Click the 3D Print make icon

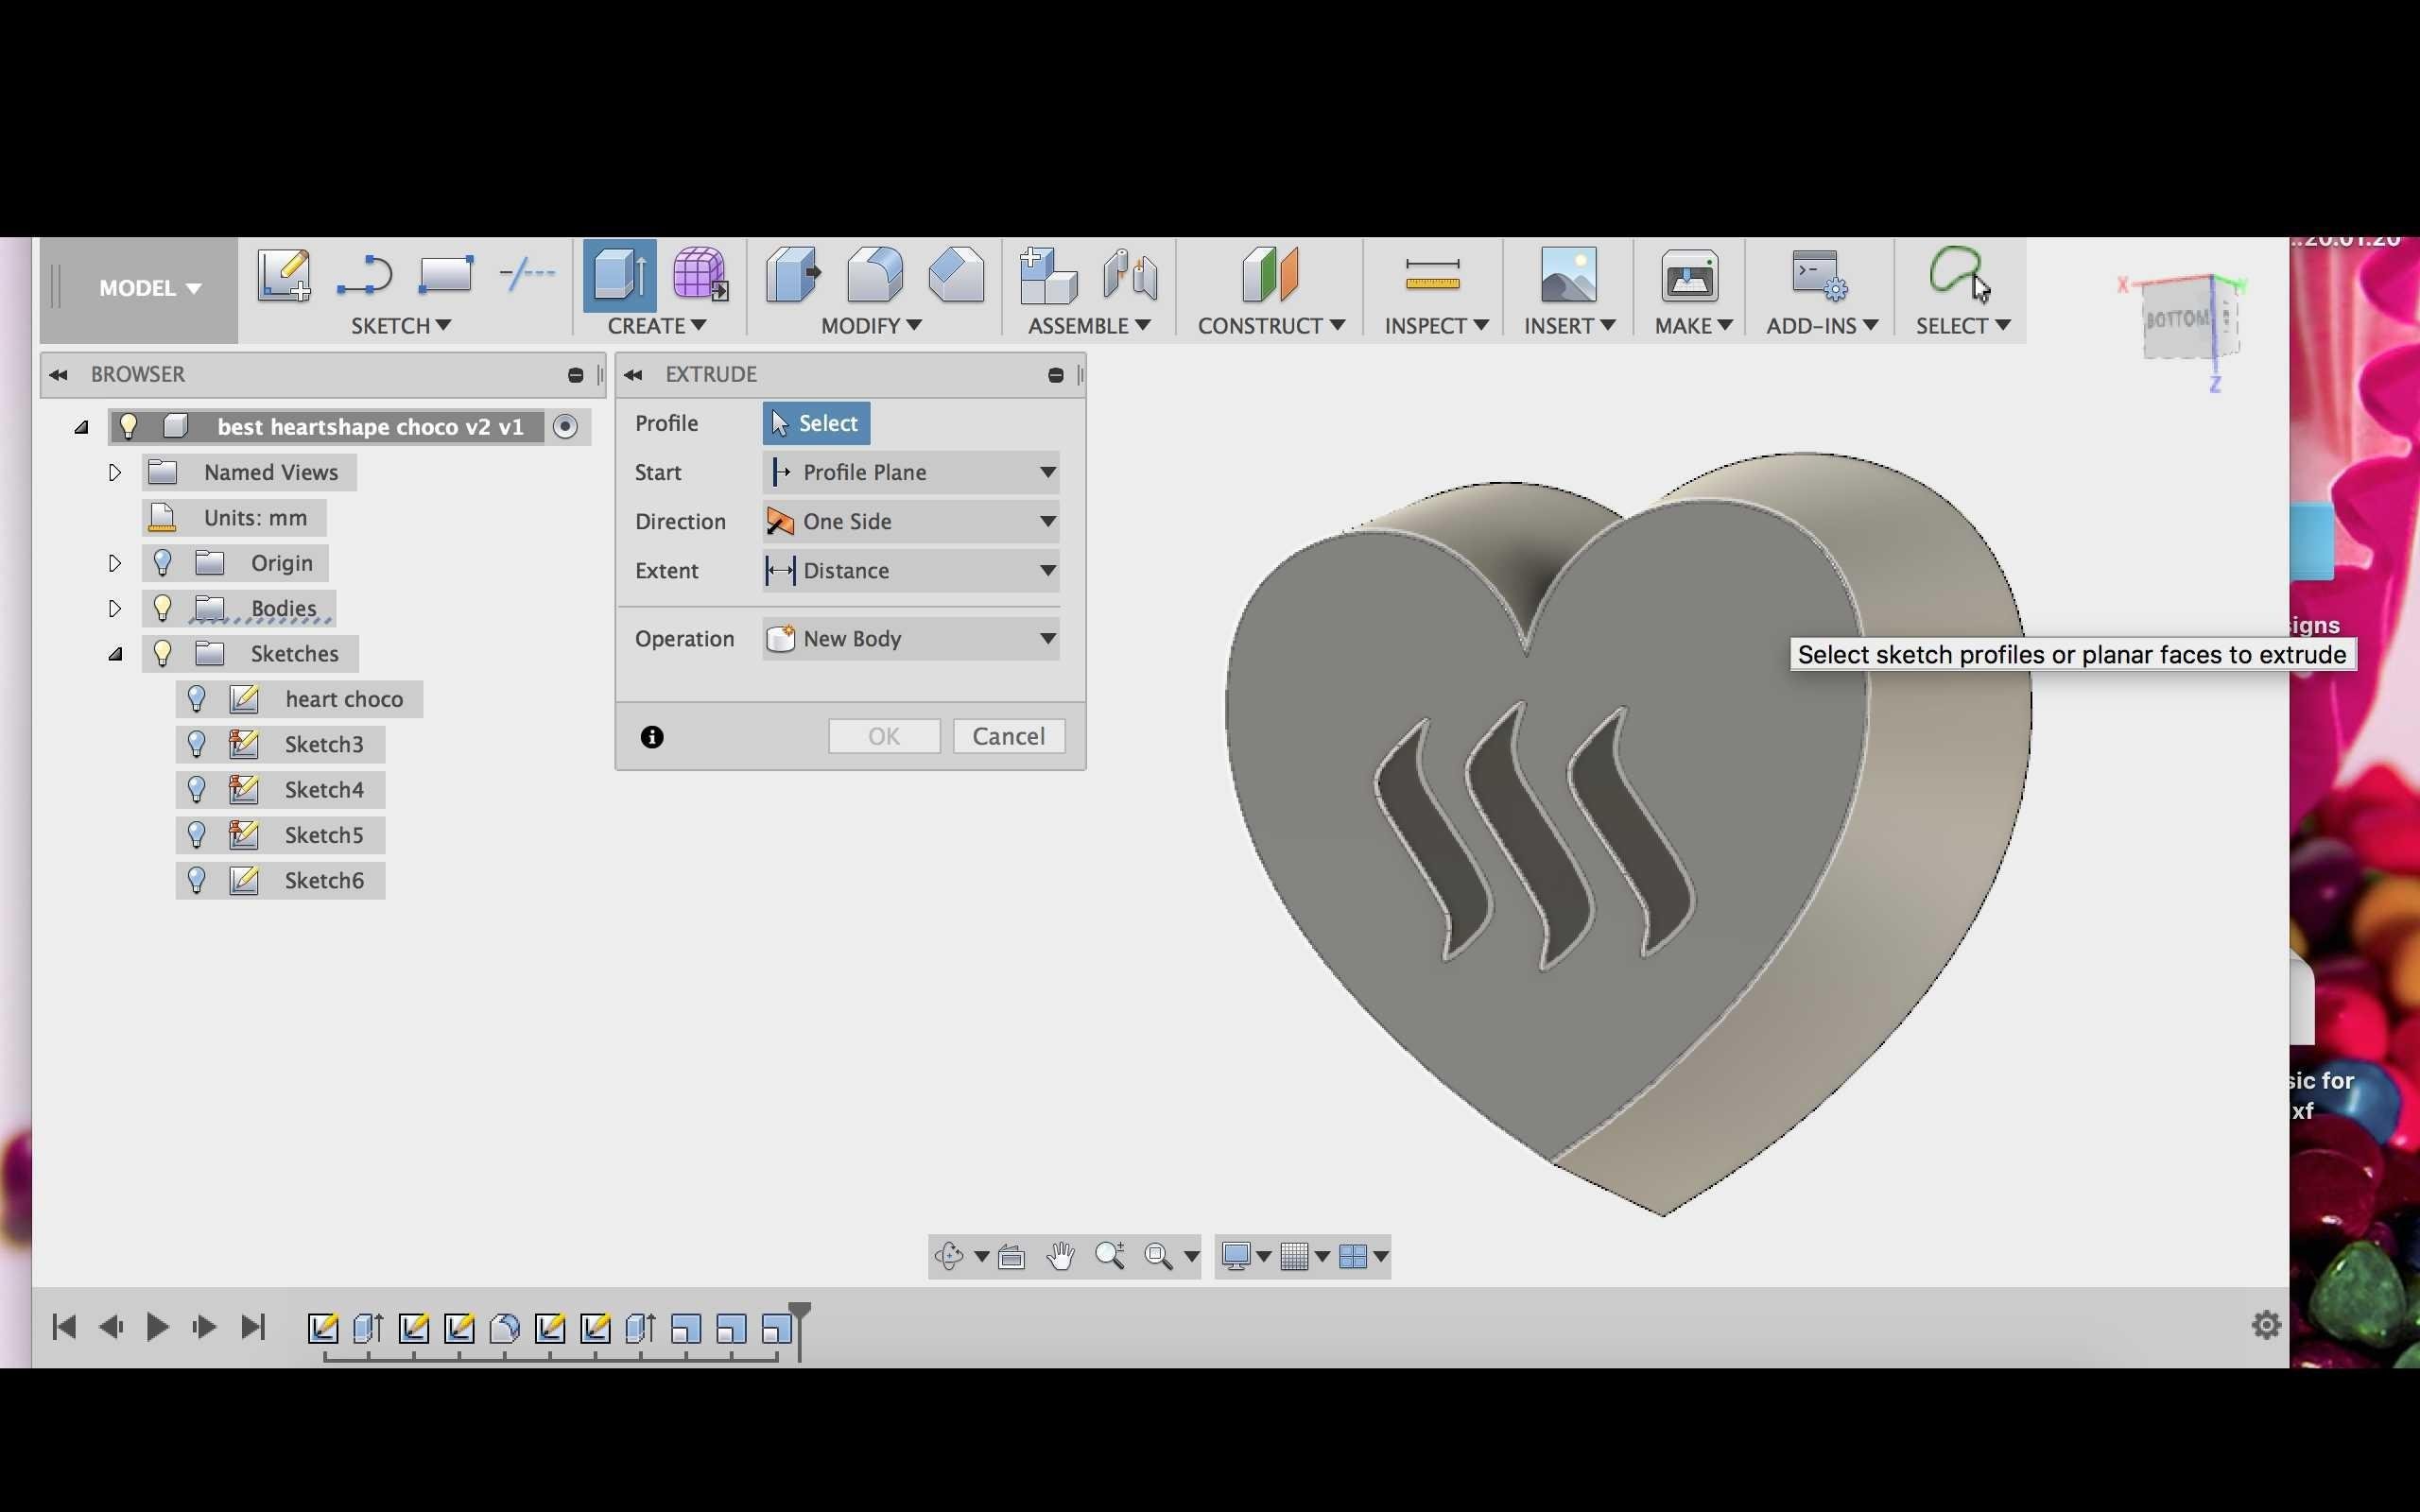(x=1690, y=275)
